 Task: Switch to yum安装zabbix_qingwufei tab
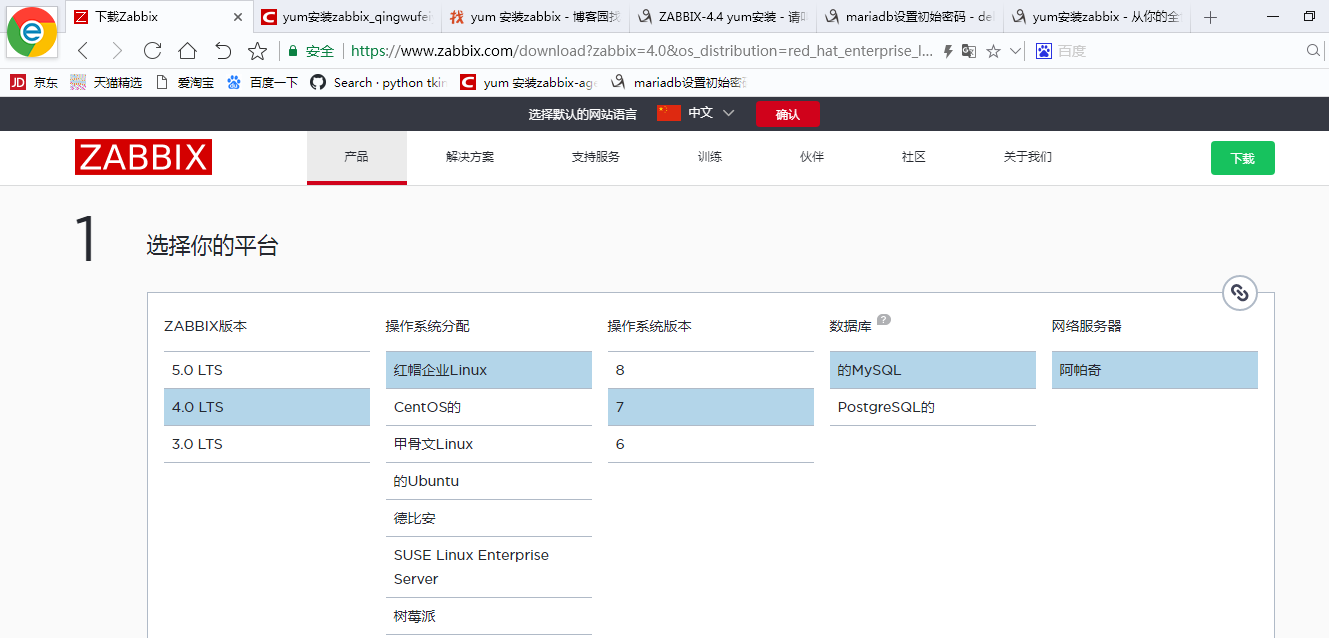tap(346, 17)
